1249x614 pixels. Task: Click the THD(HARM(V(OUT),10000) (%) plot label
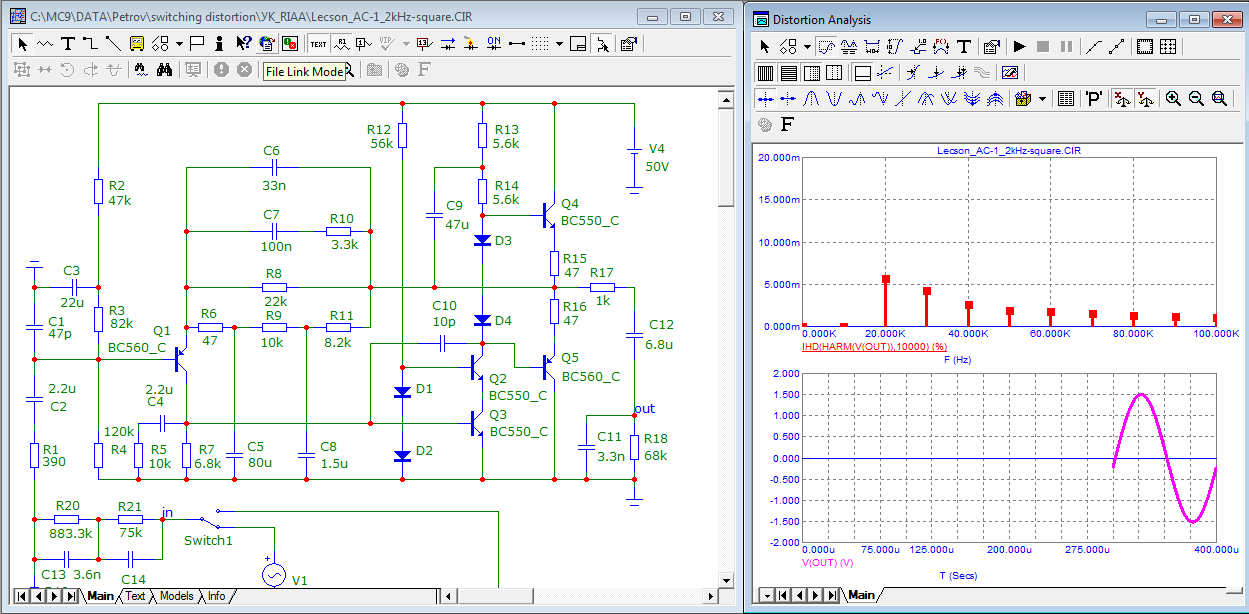[876, 346]
